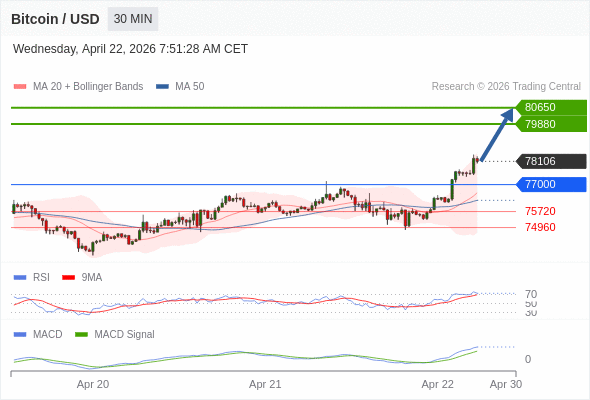Click the Apr 21 date axis label
Screen dimensions: 590x400
click(265, 384)
